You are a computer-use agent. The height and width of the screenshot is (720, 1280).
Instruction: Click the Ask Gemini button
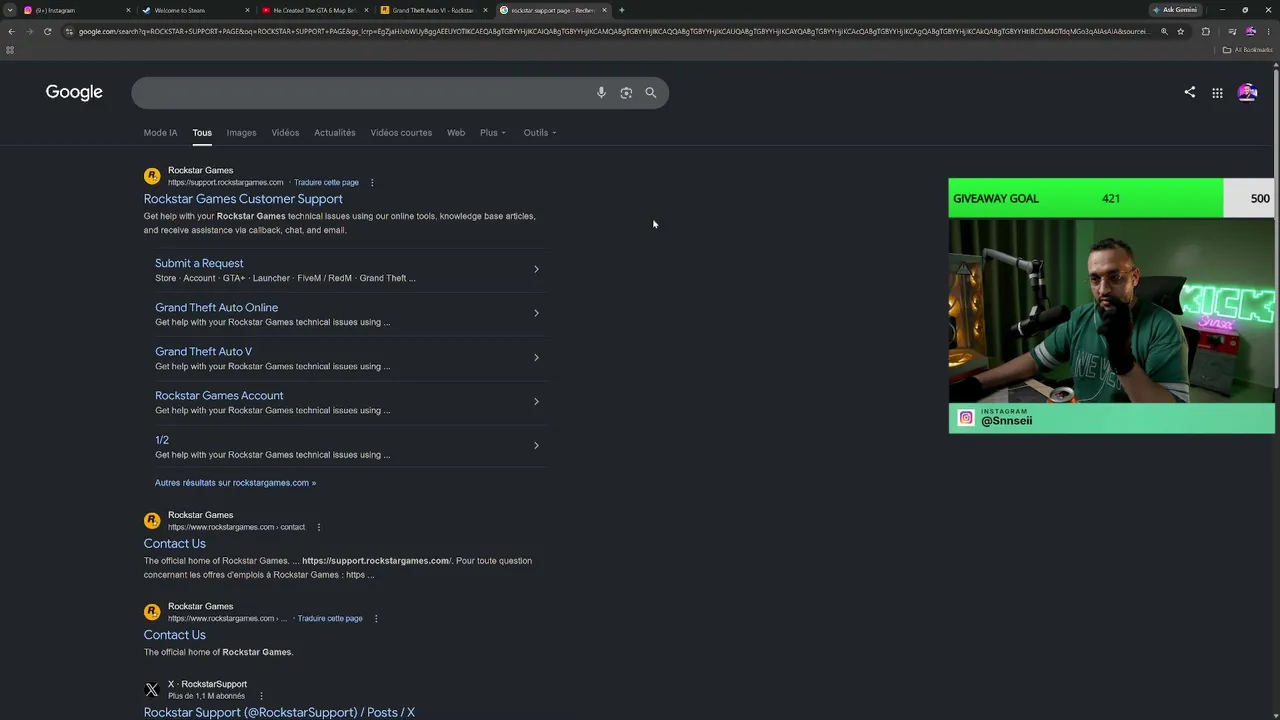coord(1175,10)
